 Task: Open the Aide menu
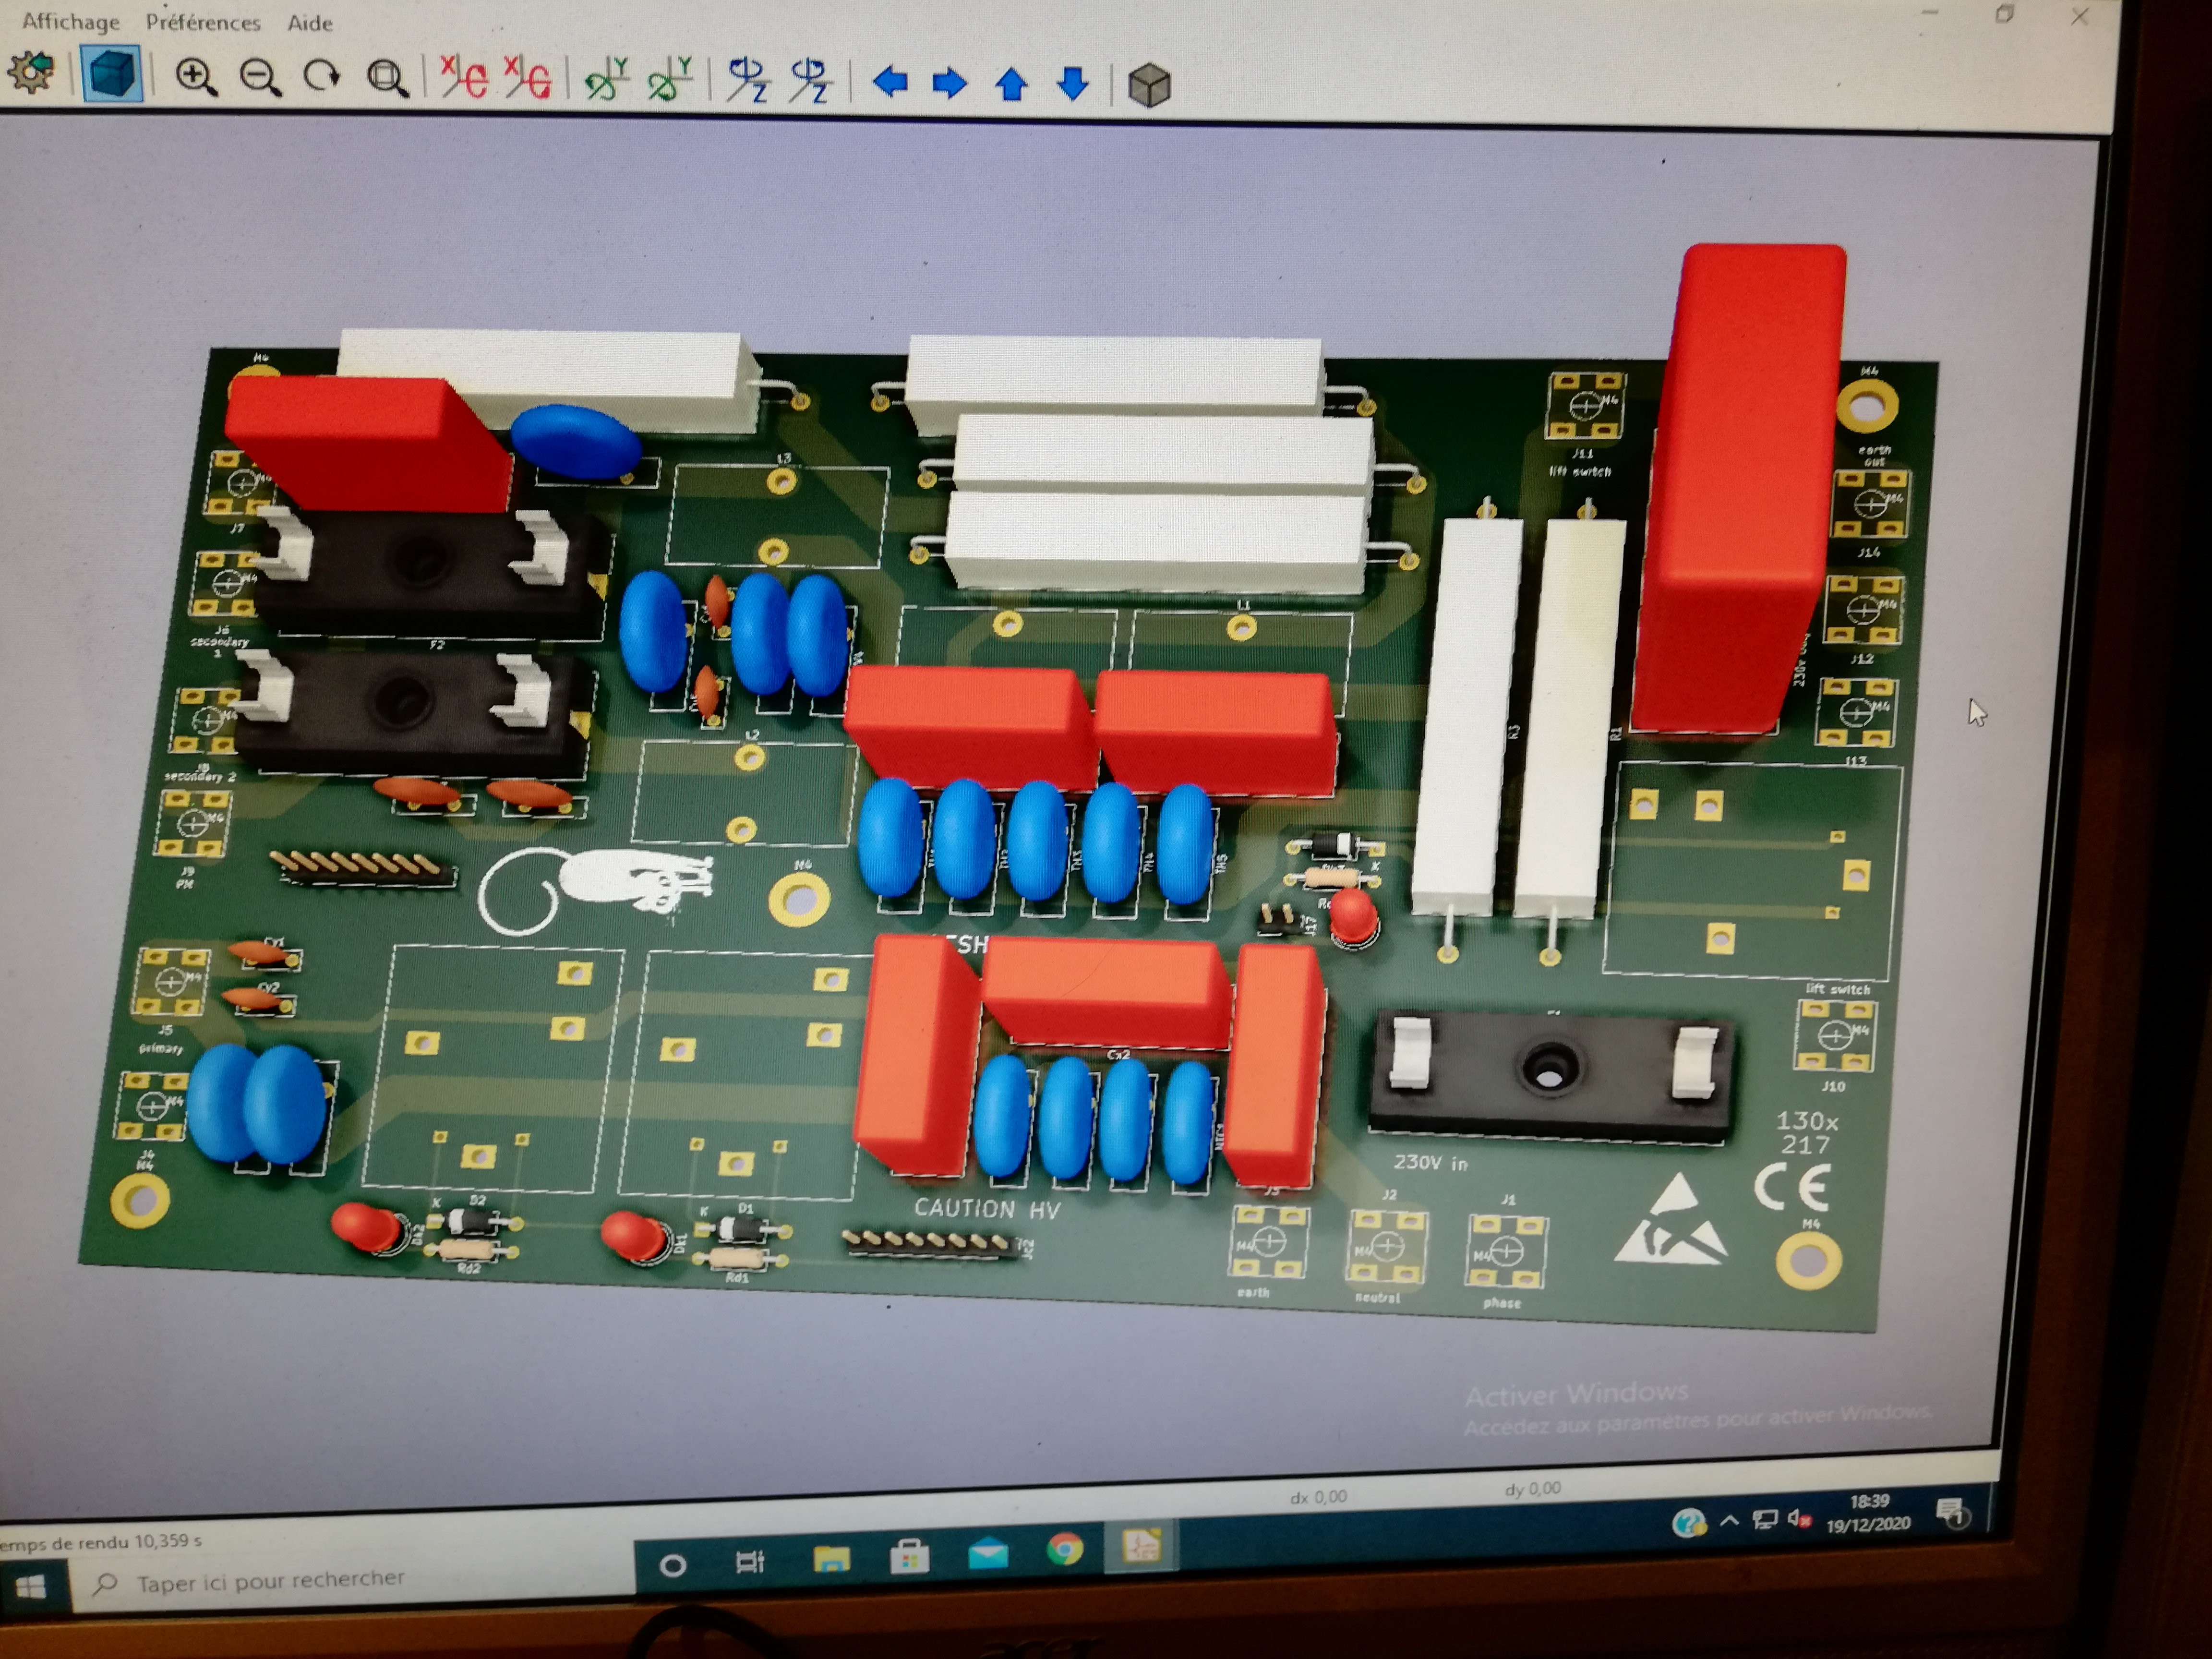coord(310,23)
